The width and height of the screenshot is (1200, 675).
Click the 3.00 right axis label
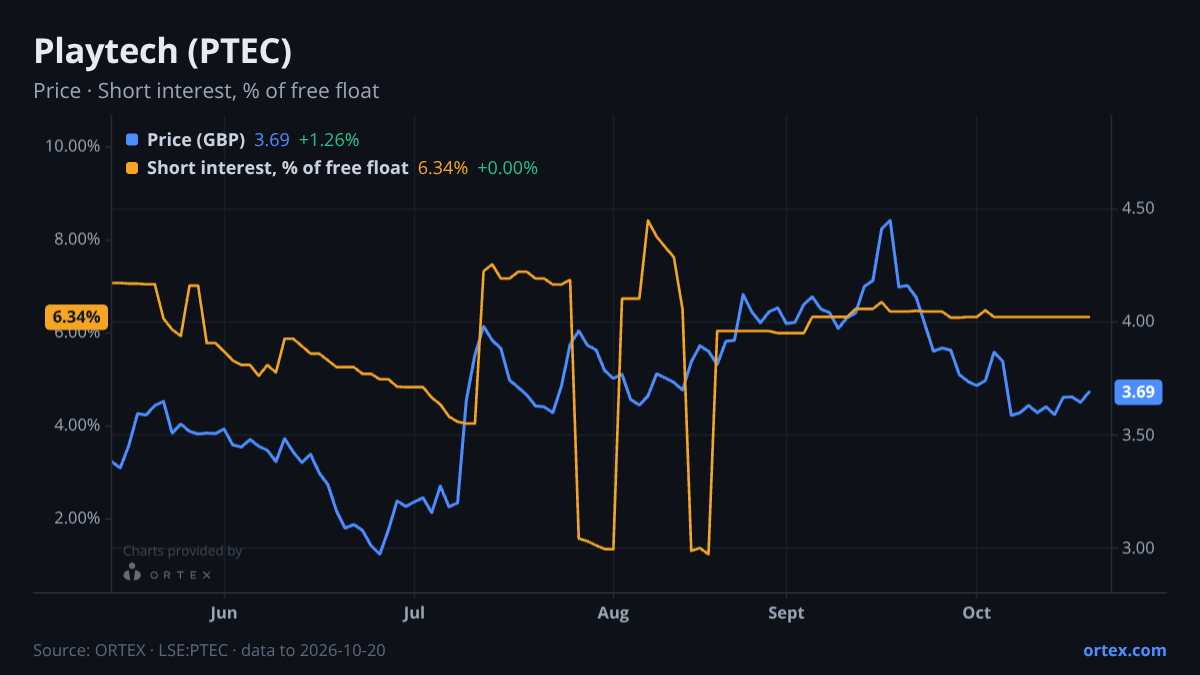[1139, 548]
